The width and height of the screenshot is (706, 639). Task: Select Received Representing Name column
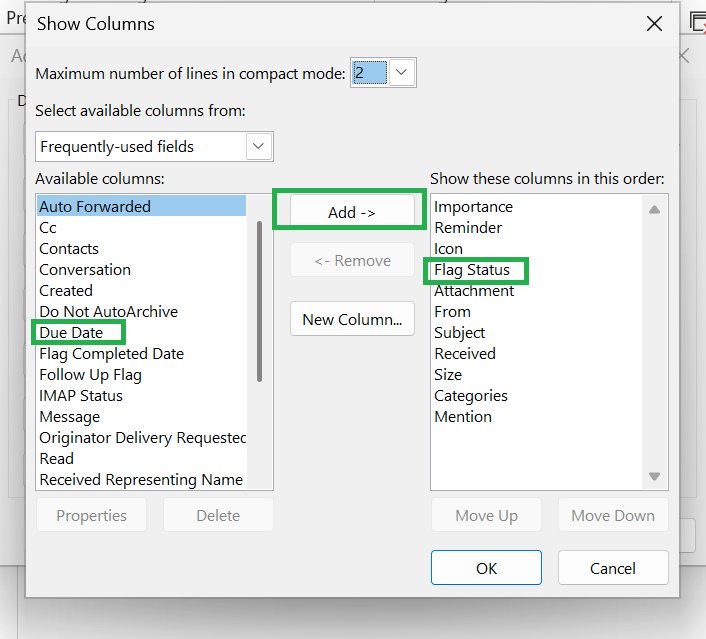[141, 480]
